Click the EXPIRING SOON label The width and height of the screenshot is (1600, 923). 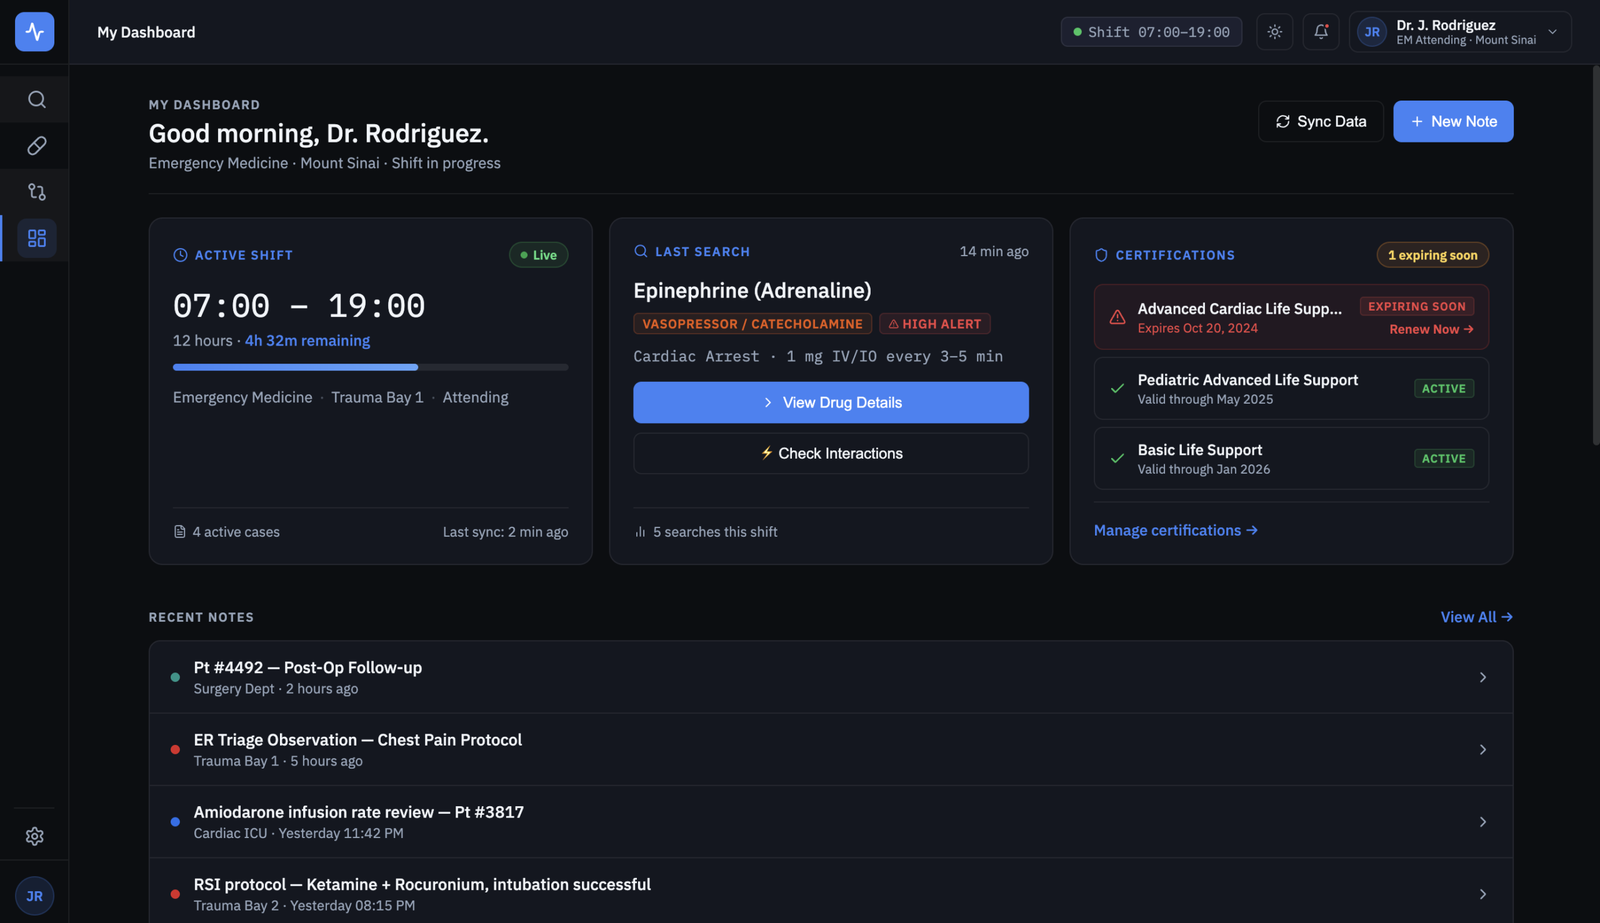(x=1416, y=306)
